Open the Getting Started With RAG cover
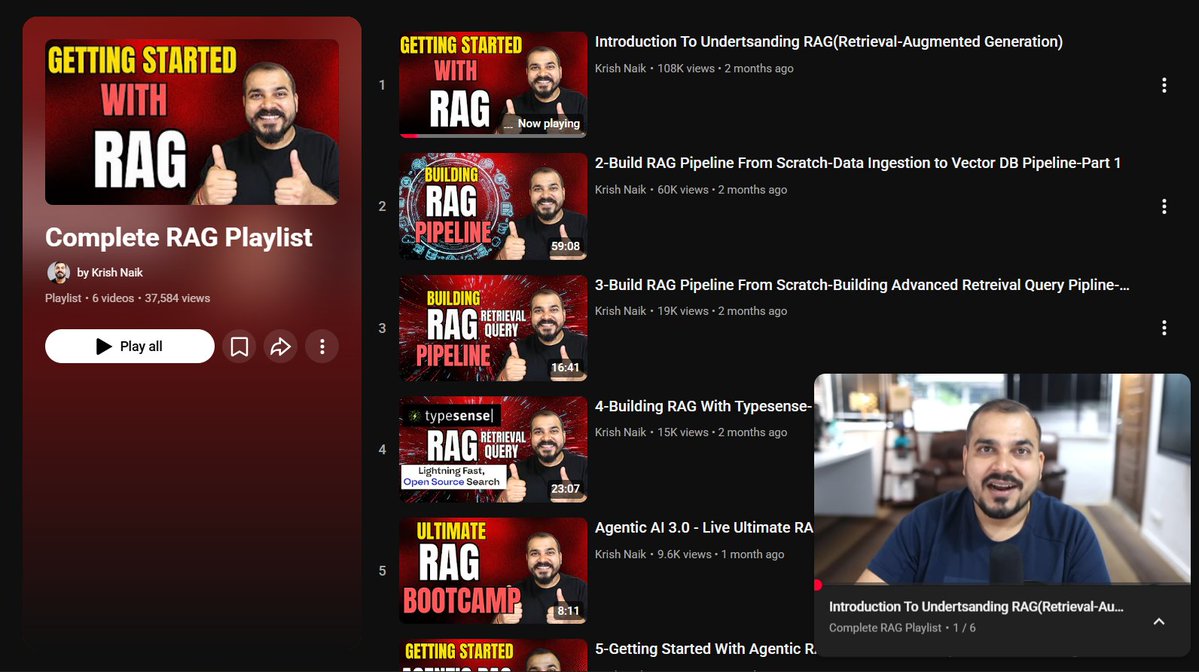 coord(192,122)
